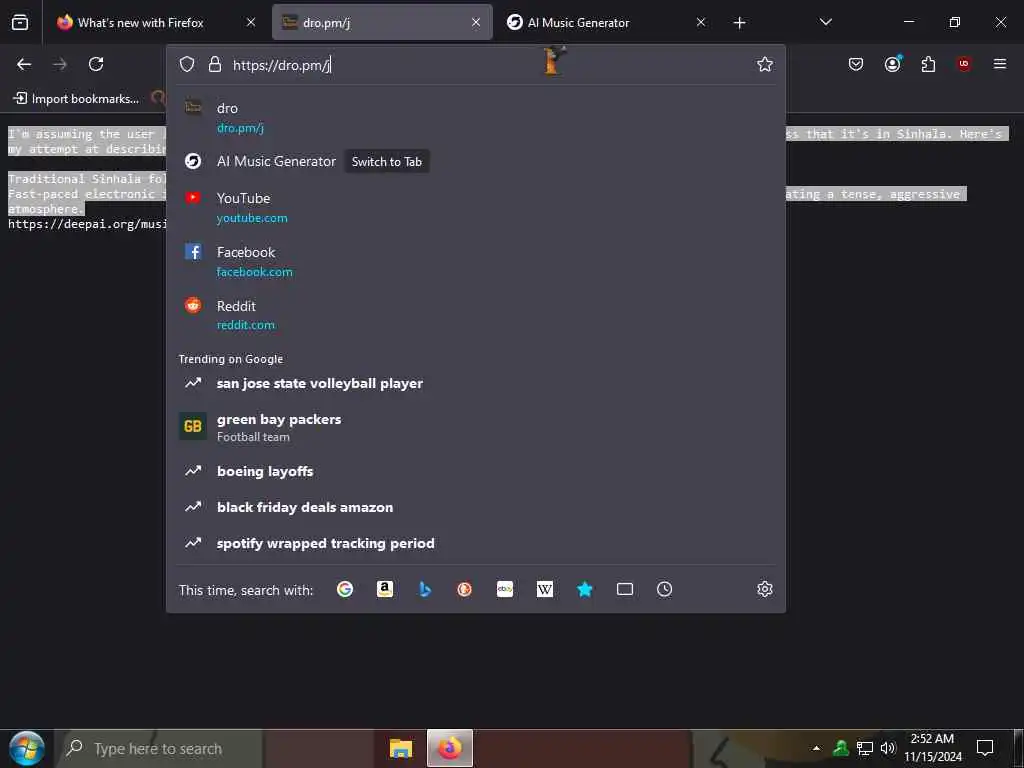Search trending san jose state volleyball player
This screenshot has height=768, width=1024.
pos(475,383)
